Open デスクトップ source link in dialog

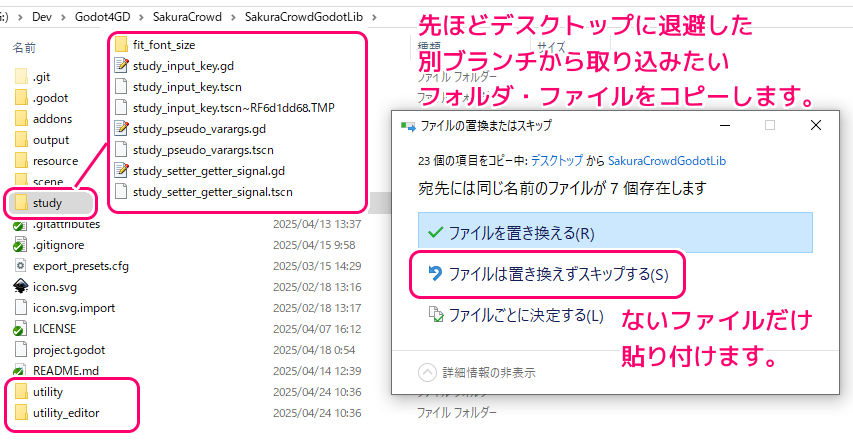(557, 161)
